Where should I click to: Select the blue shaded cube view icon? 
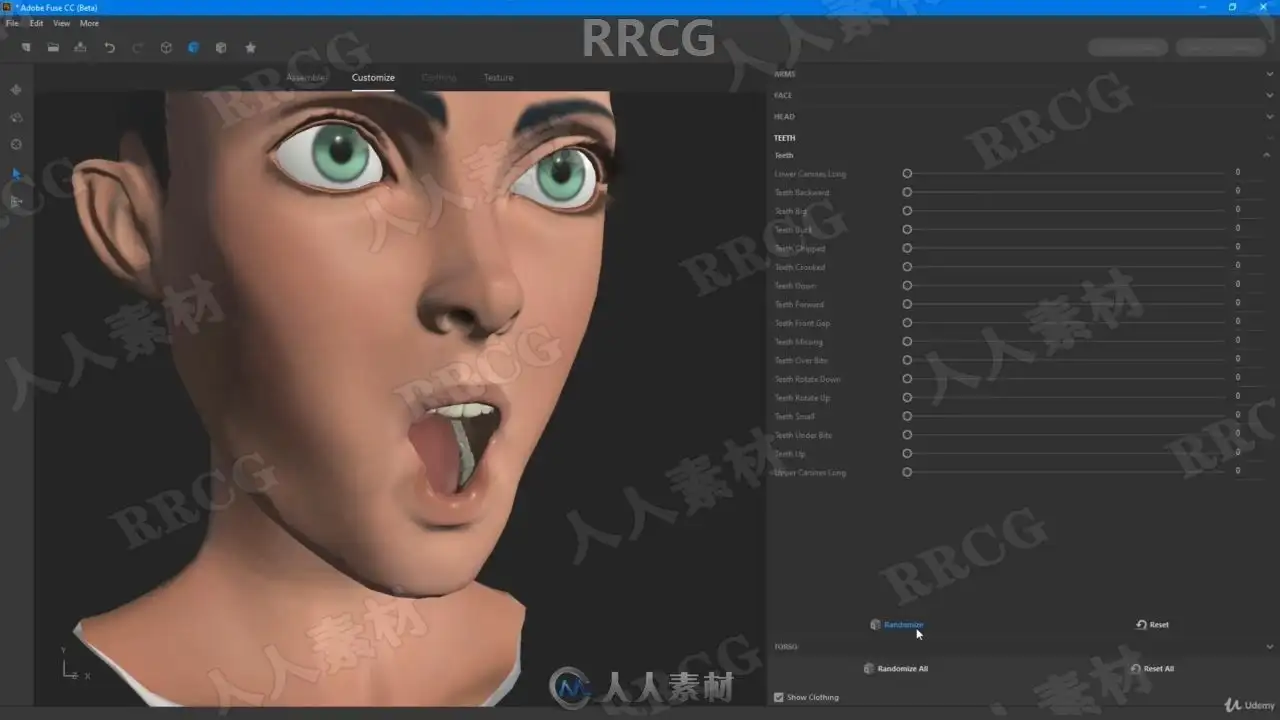tap(193, 47)
